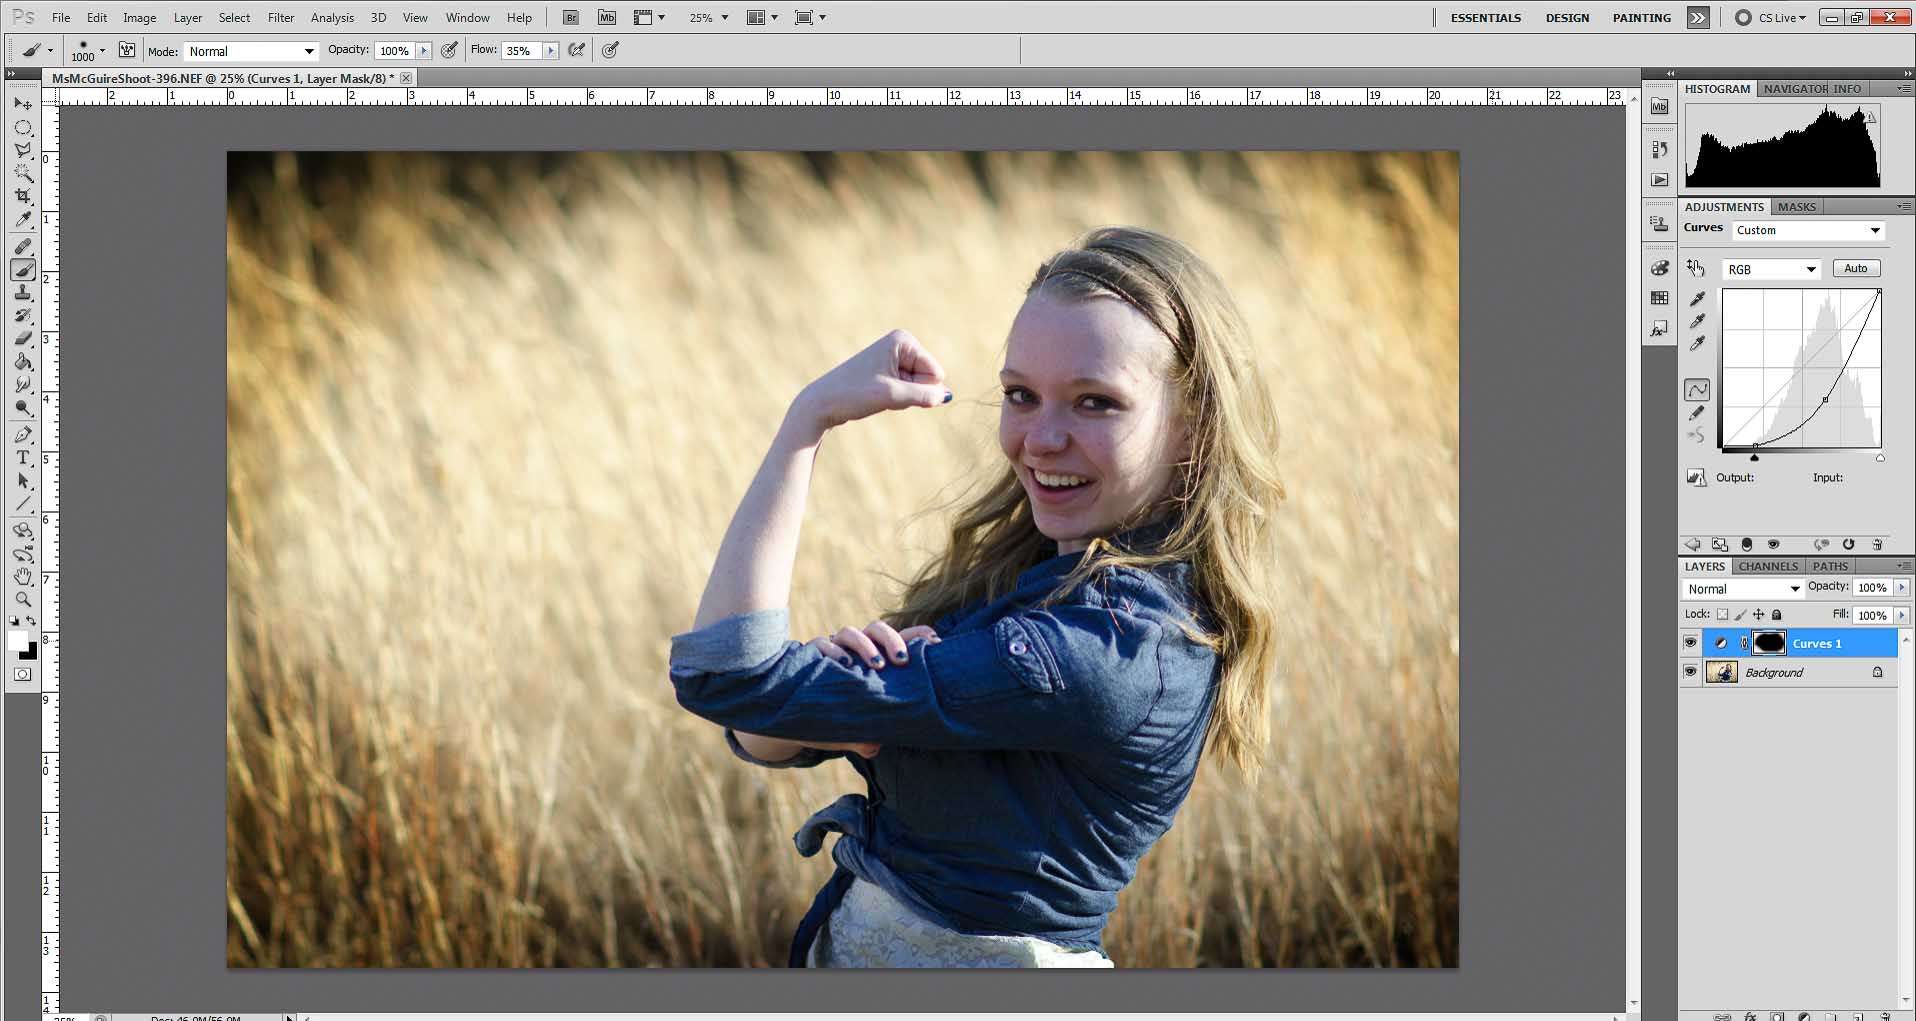Select the Clone Stamp tool
The height and width of the screenshot is (1021, 1916).
click(23, 293)
